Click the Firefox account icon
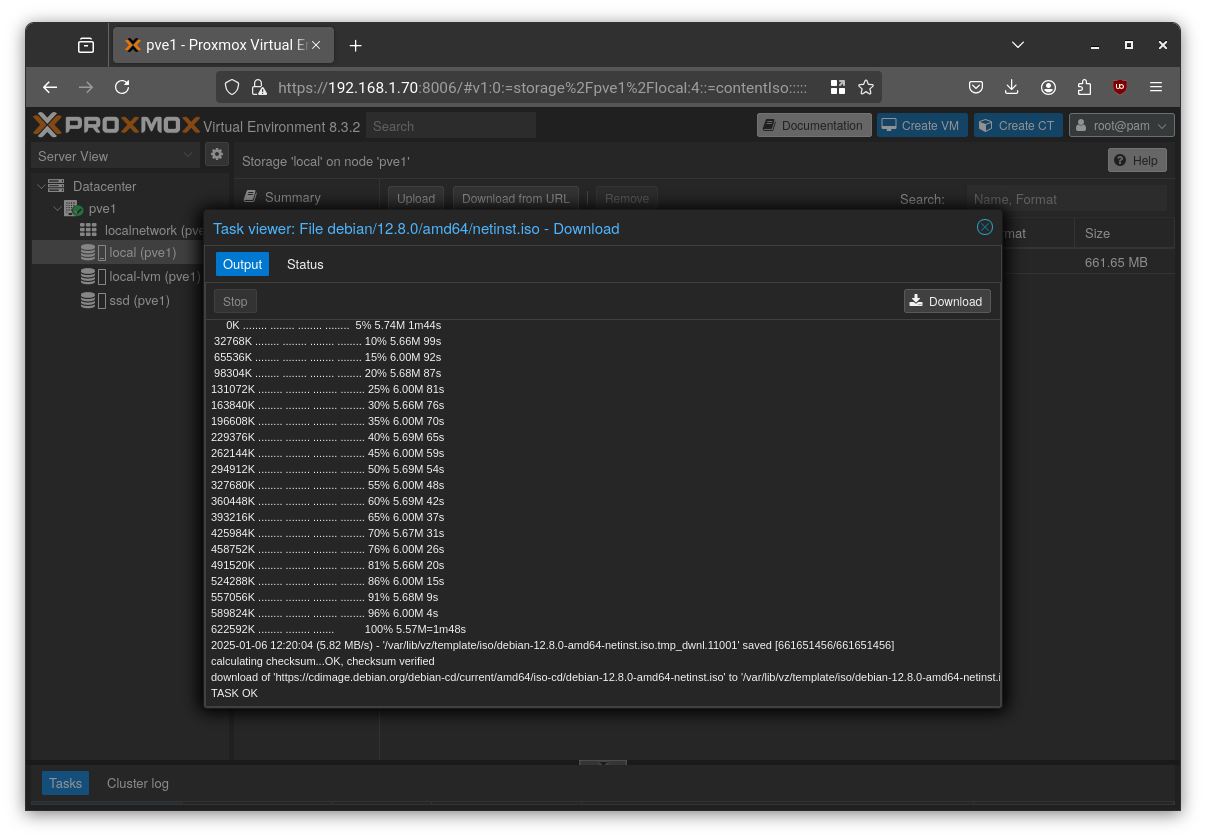1206x839 pixels. [1048, 87]
